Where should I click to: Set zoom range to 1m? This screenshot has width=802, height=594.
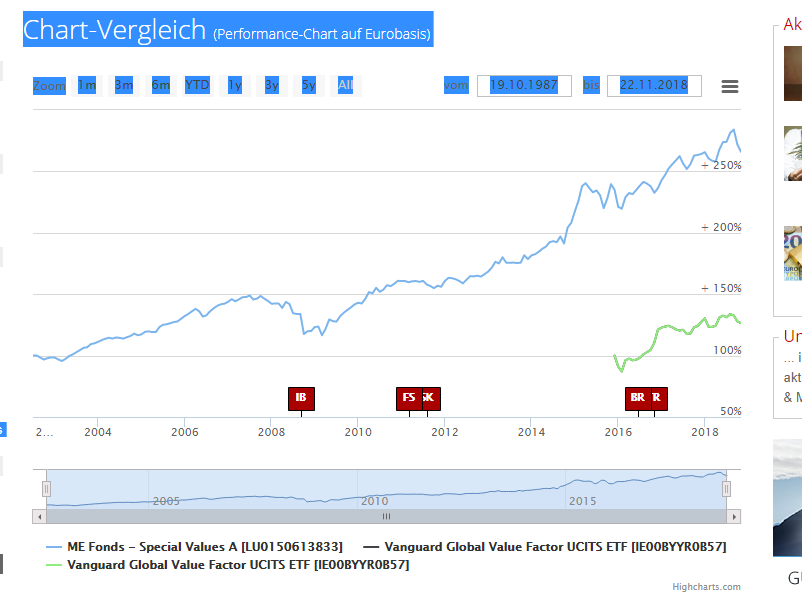pos(87,85)
